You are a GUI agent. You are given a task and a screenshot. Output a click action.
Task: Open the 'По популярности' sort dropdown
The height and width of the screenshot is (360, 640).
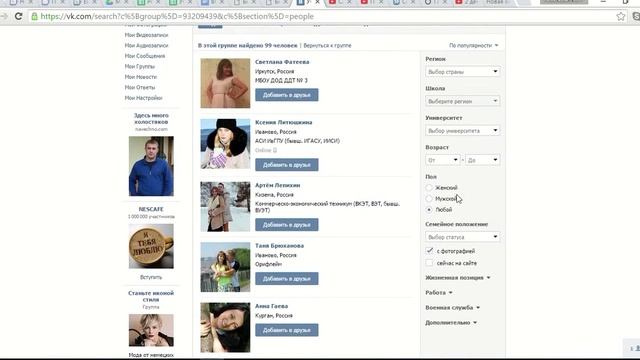(x=473, y=45)
